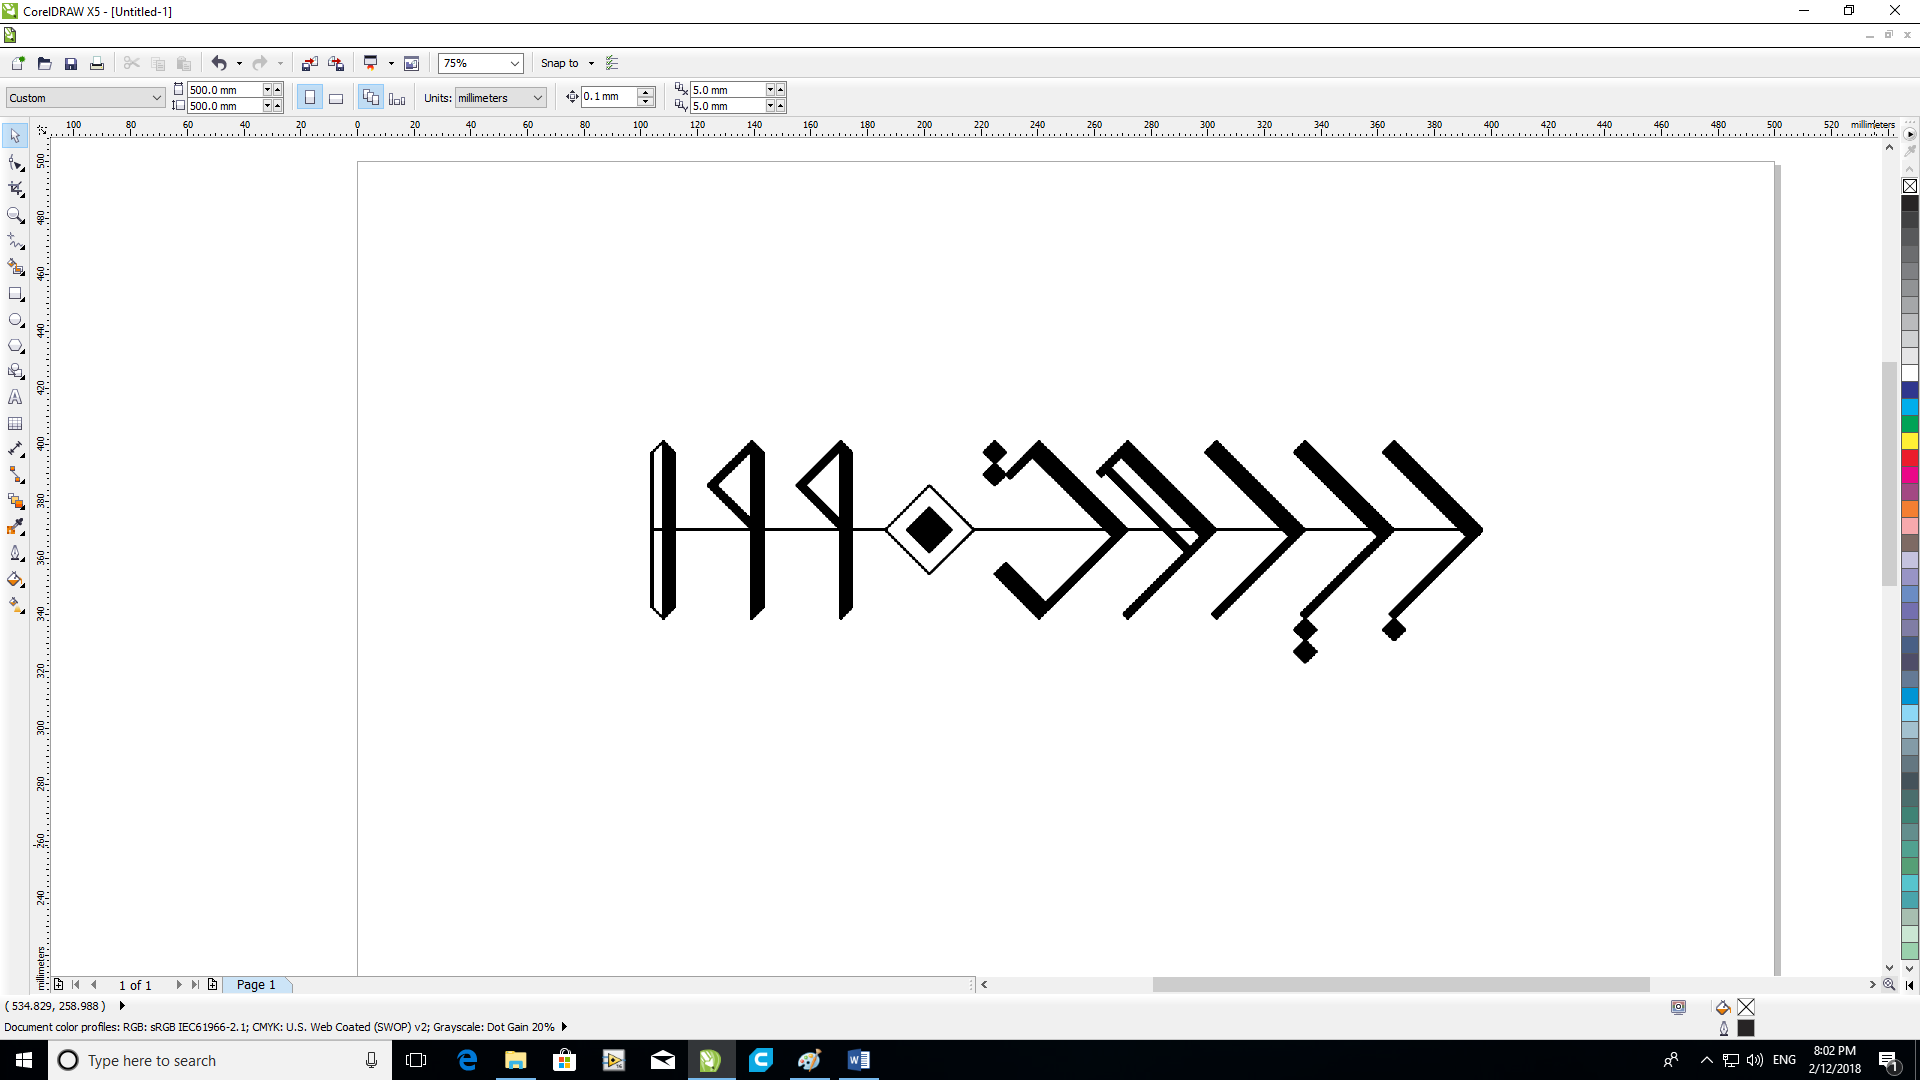Select the Interactive fill tool
This screenshot has width=1920, height=1080.
pos(15,605)
